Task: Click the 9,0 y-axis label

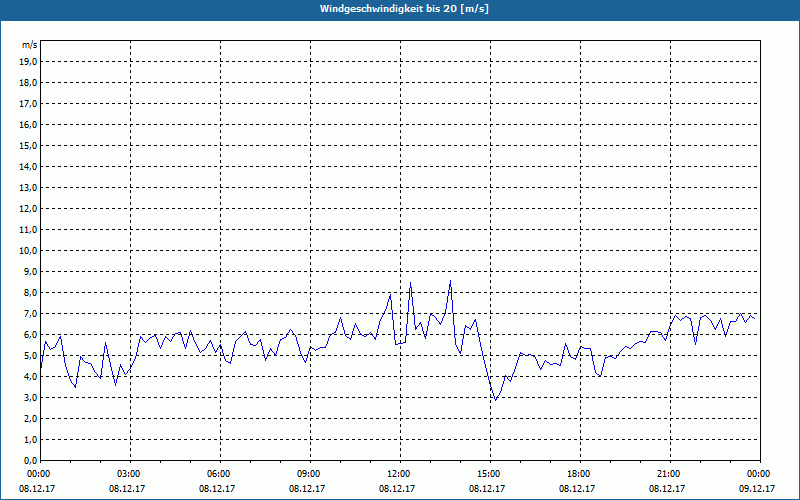Action: point(31,271)
